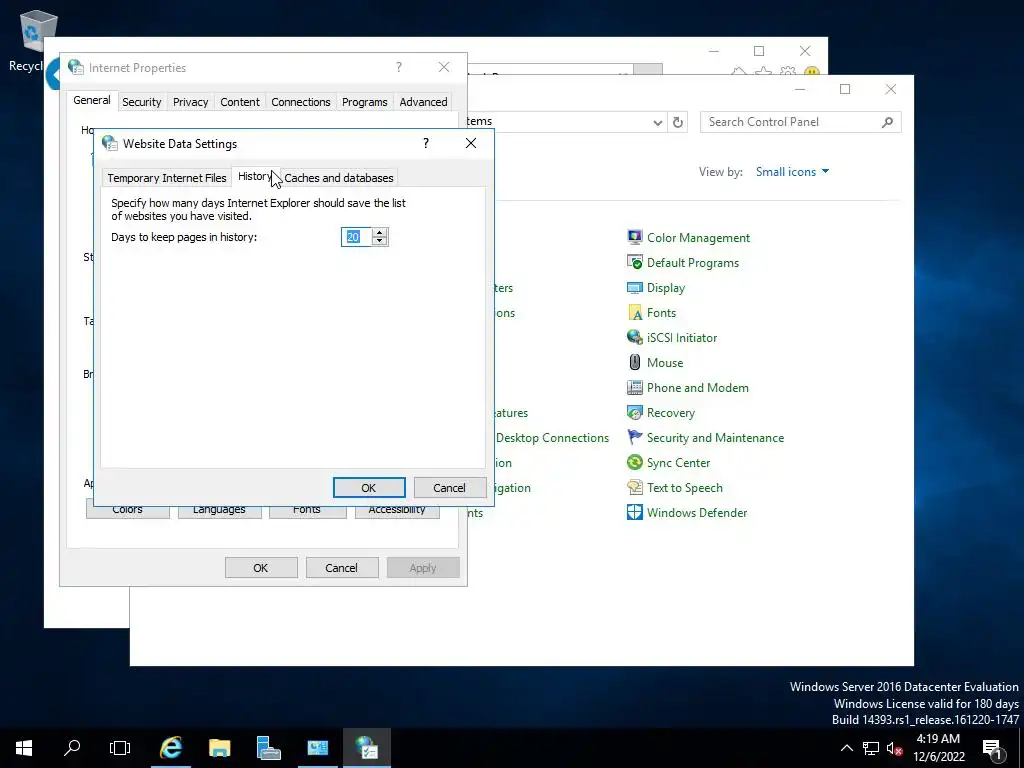Image resolution: width=1024 pixels, height=768 pixels.
Task: Open the Text to Speech icon
Action: (635, 487)
